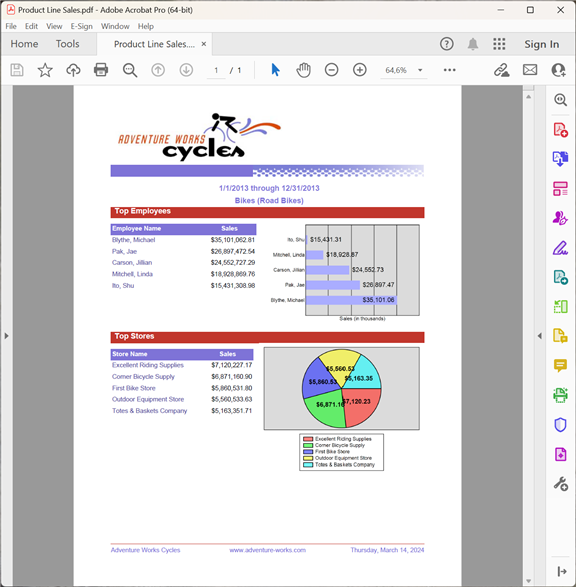Open the Organize Pages sidebar tool

pyautogui.click(x=560, y=307)
